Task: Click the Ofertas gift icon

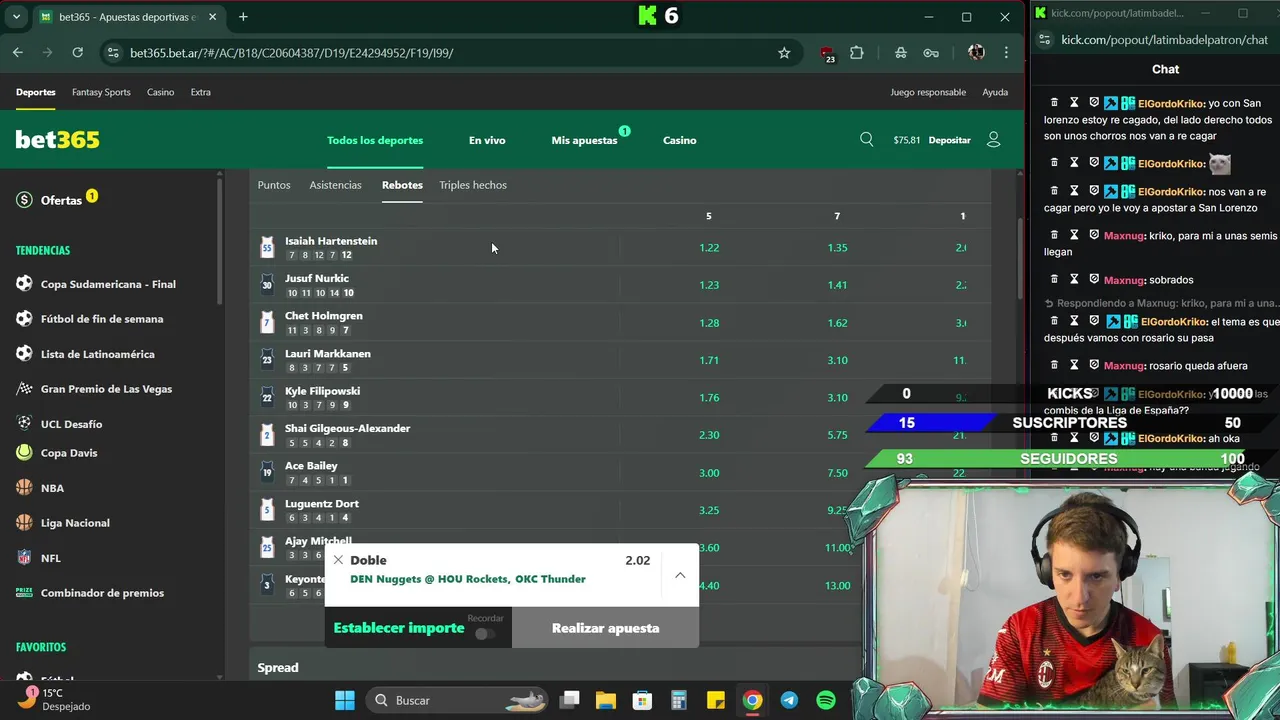Action: coord(24,200)
